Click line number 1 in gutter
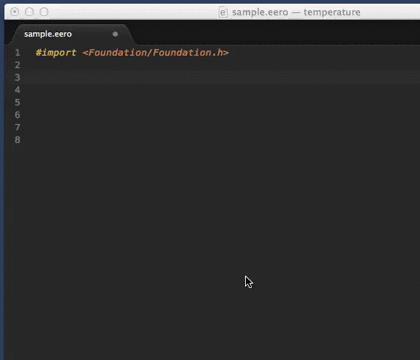This screenshot has width=420, height=360. (17, 53)
